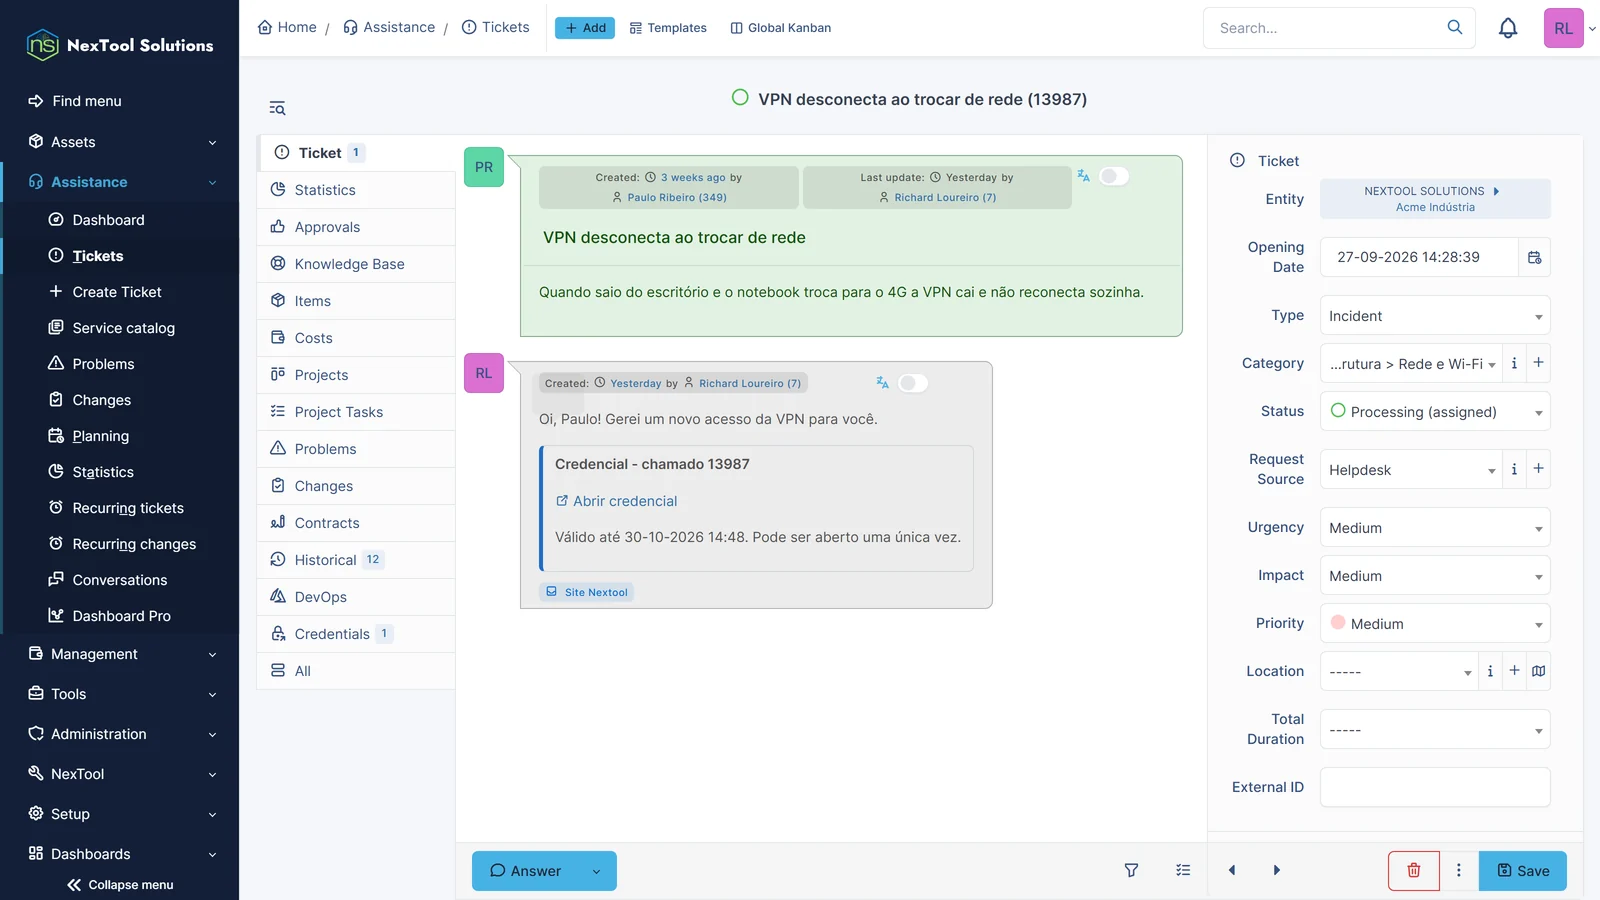Open Create Ticket in the sidebar
Screen dimensions: 1600x900
coord(116,292)
